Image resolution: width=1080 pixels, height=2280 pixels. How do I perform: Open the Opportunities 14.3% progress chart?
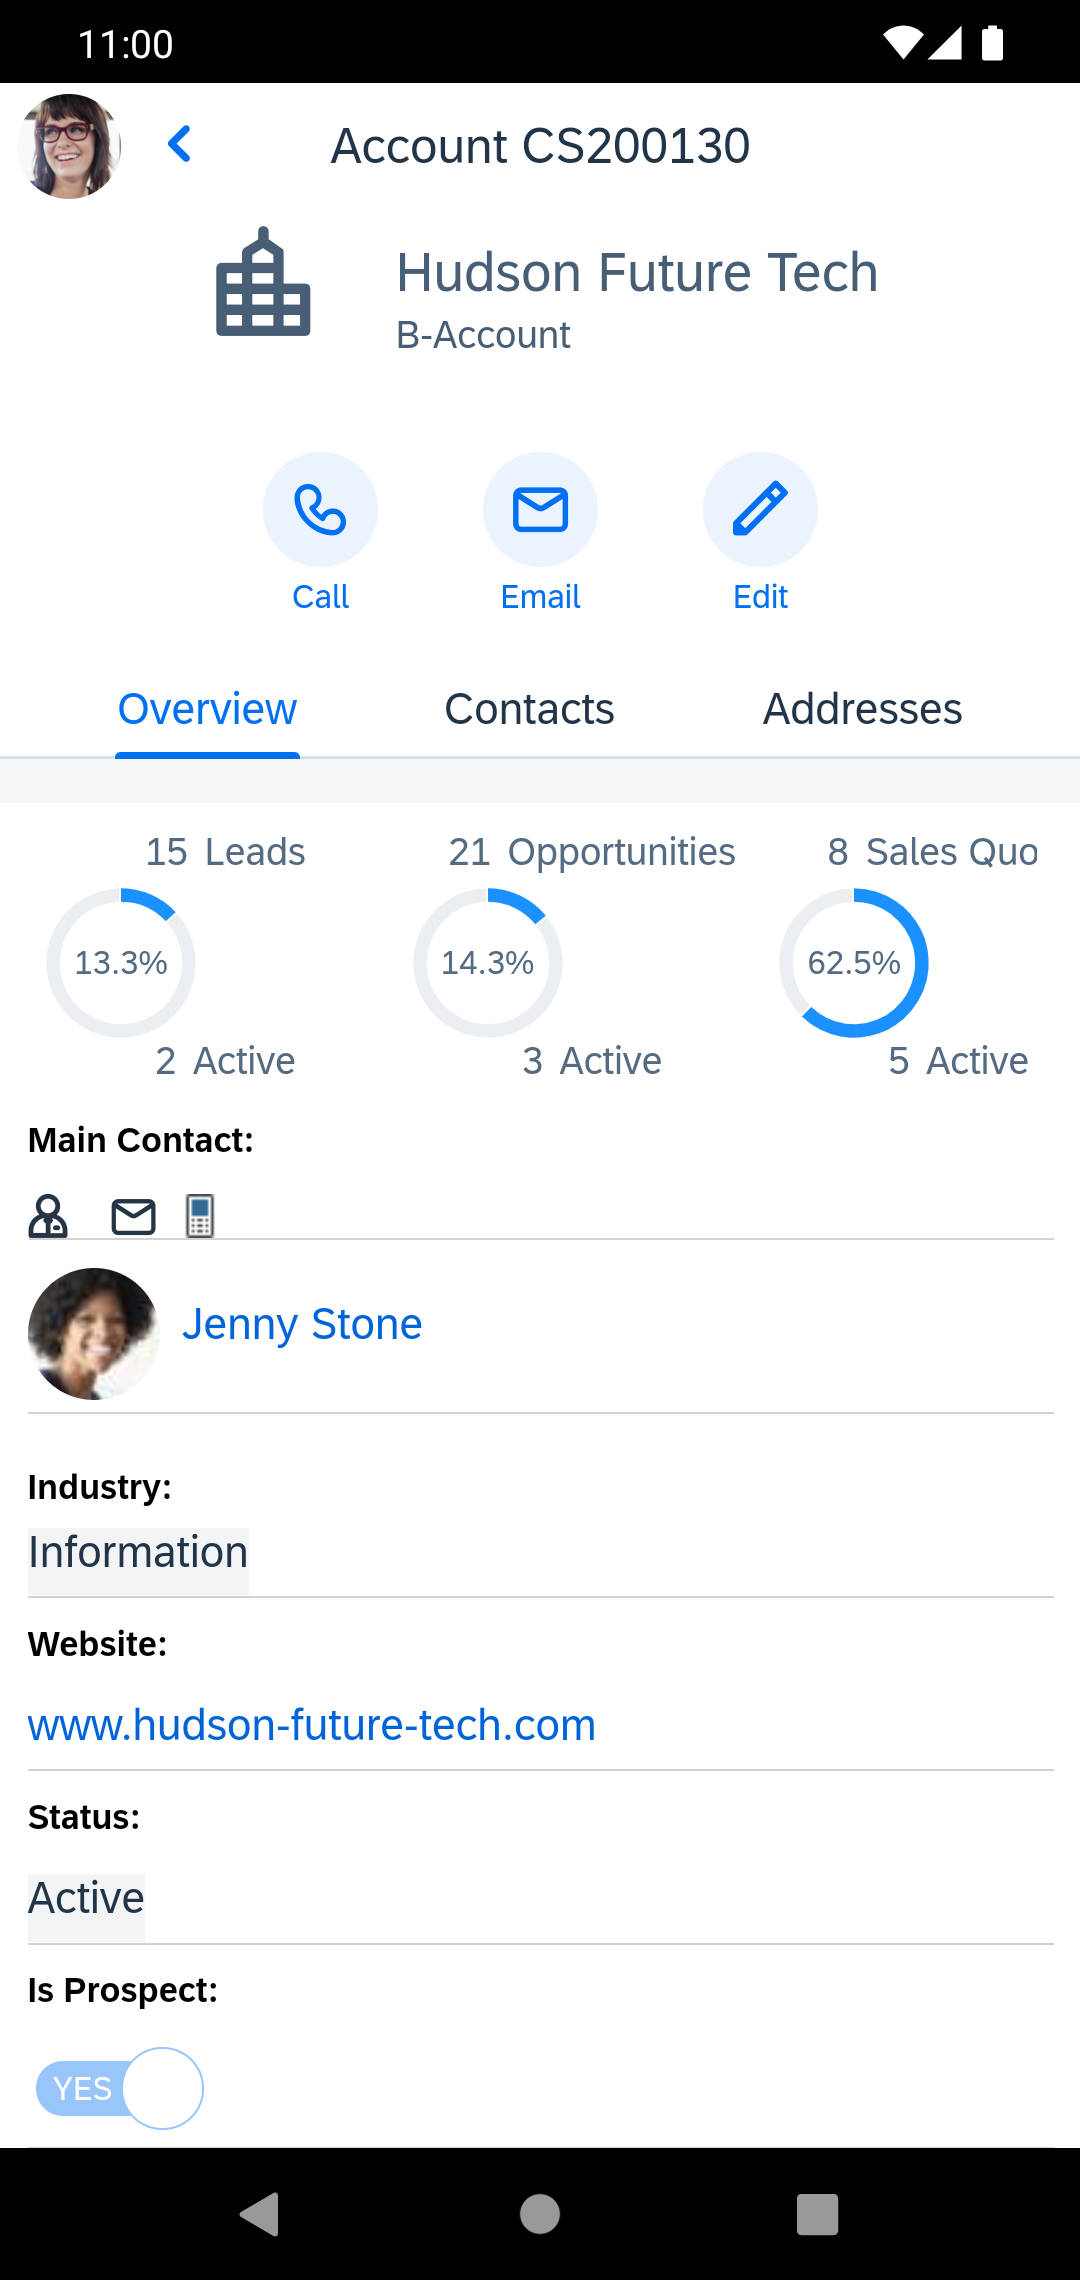click(488, 962)
